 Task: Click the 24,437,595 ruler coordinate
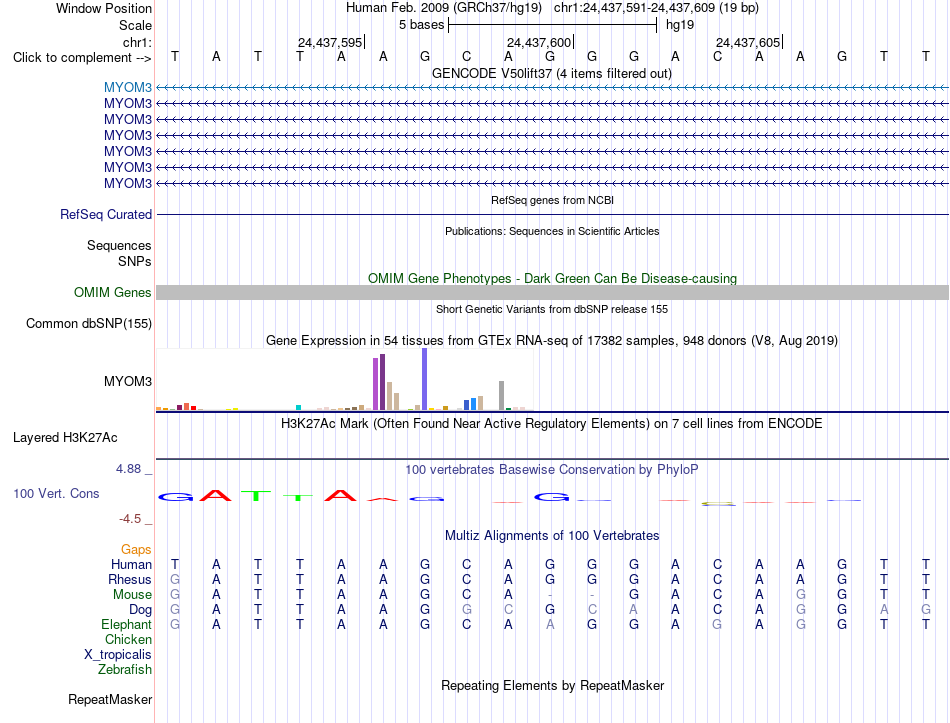click(x=330, y=42)
